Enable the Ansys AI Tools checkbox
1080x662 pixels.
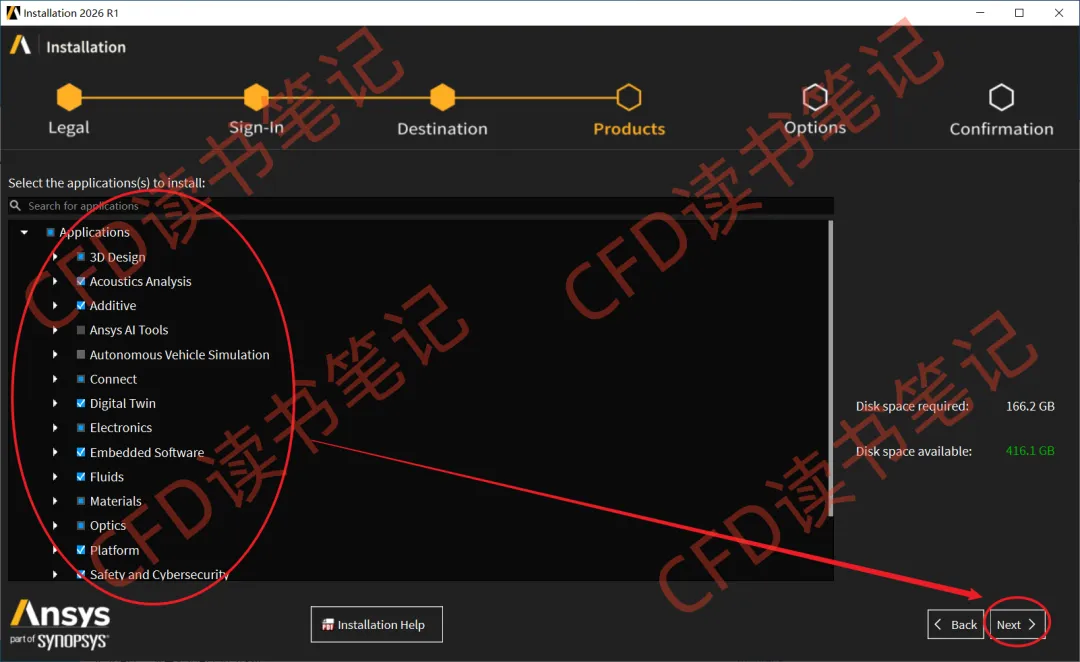tap(81, 330)
